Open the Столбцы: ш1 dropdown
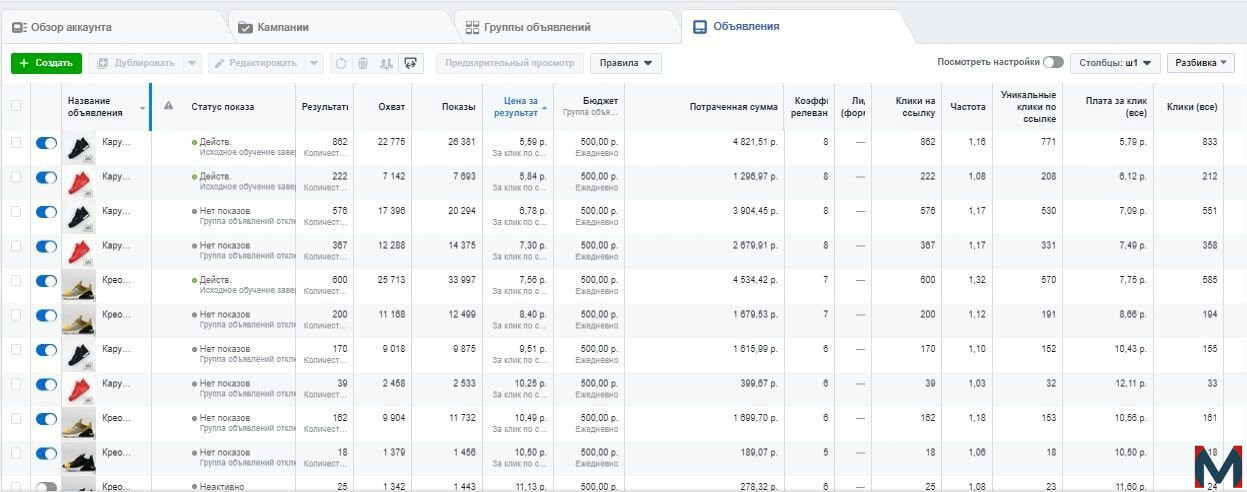The width and height of the screenshot is (1247, 492). [1115, 63]
